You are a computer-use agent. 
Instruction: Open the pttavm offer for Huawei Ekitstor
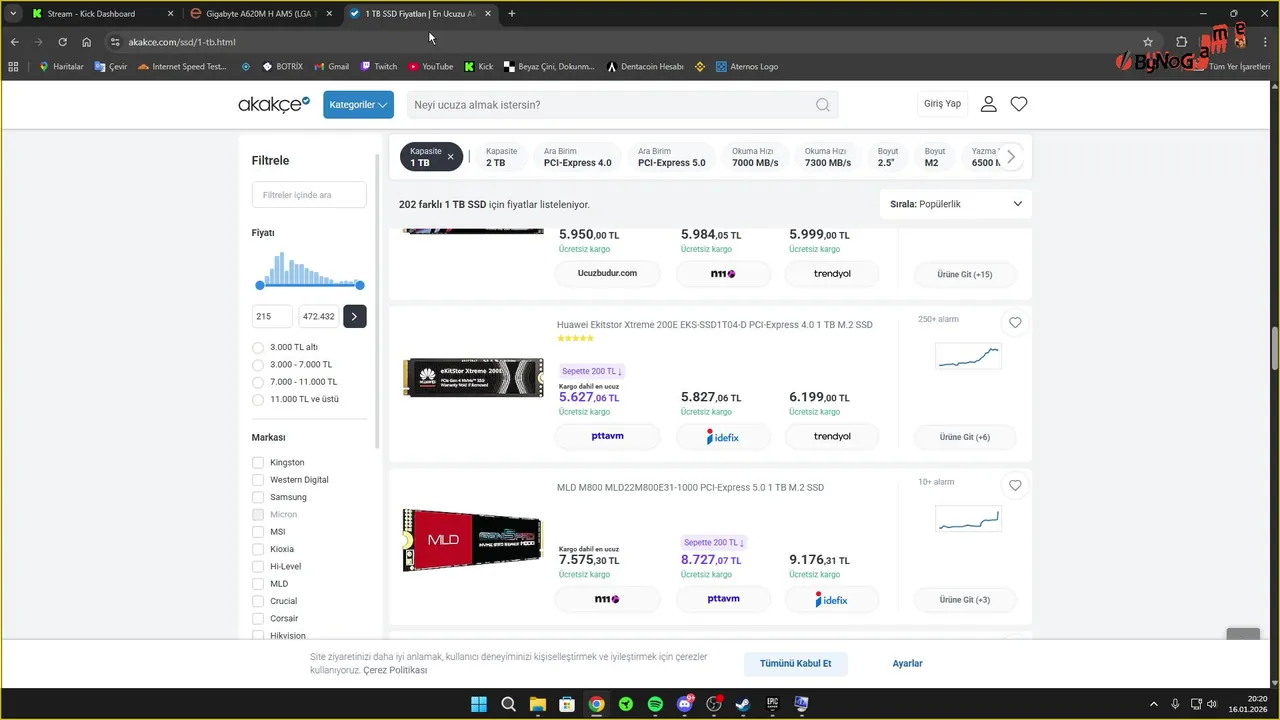click(x=608, y=437)
